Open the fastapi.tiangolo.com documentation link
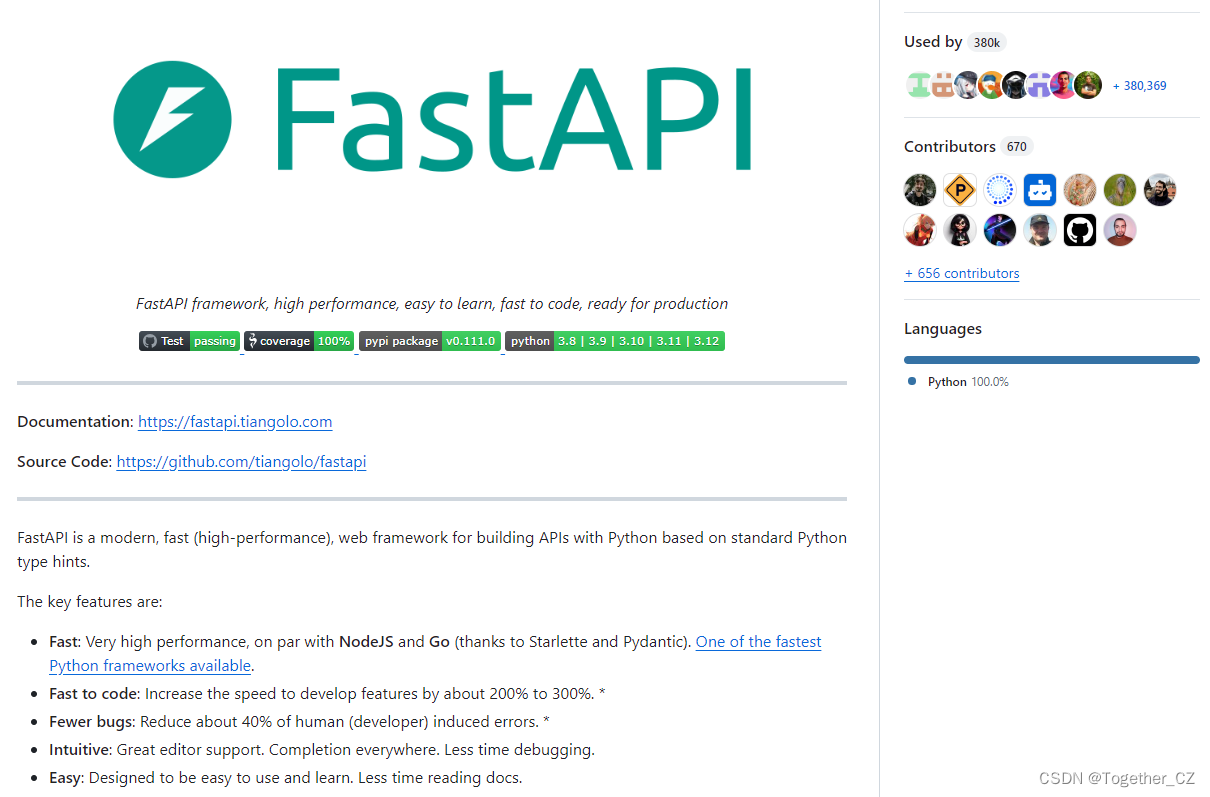This screenshot has width=1210, height=797. click(x=235, y=421)
